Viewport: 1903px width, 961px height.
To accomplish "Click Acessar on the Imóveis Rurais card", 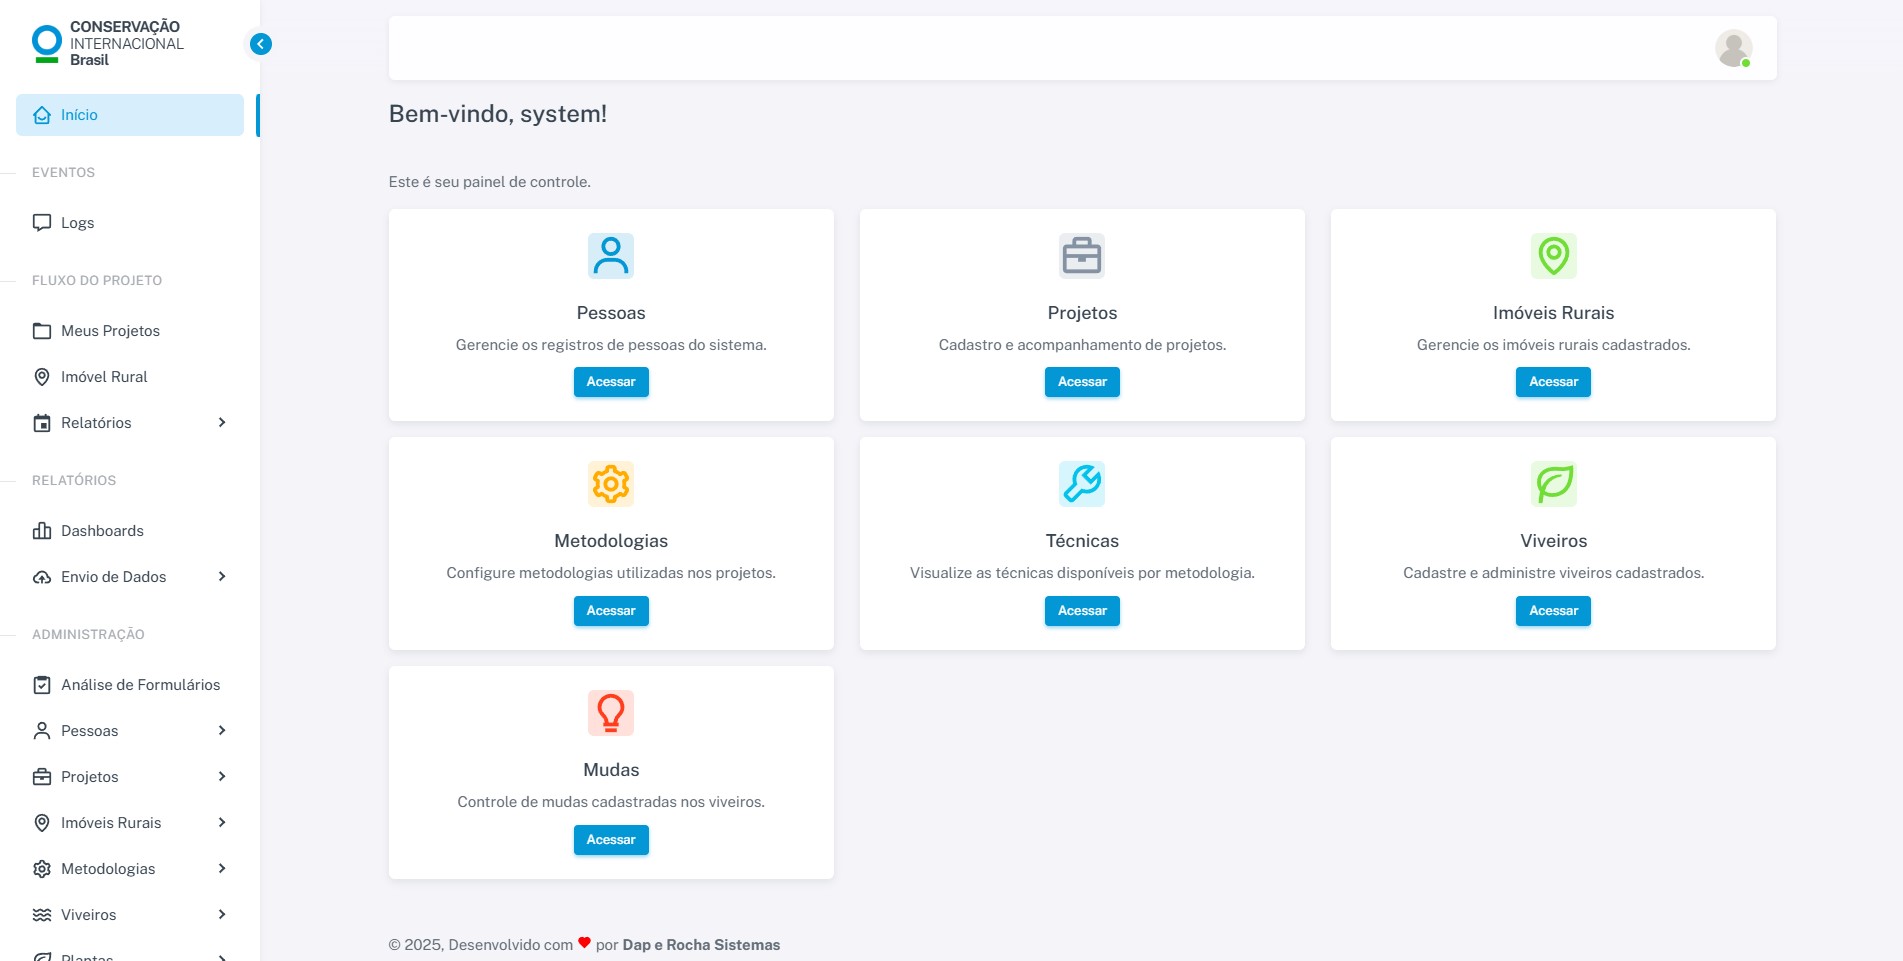I will tap(1553, 382).
